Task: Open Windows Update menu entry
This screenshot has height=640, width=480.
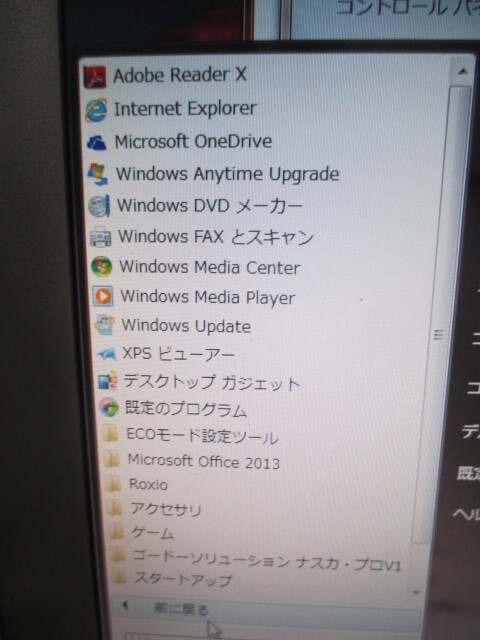Action: (187, 326)
